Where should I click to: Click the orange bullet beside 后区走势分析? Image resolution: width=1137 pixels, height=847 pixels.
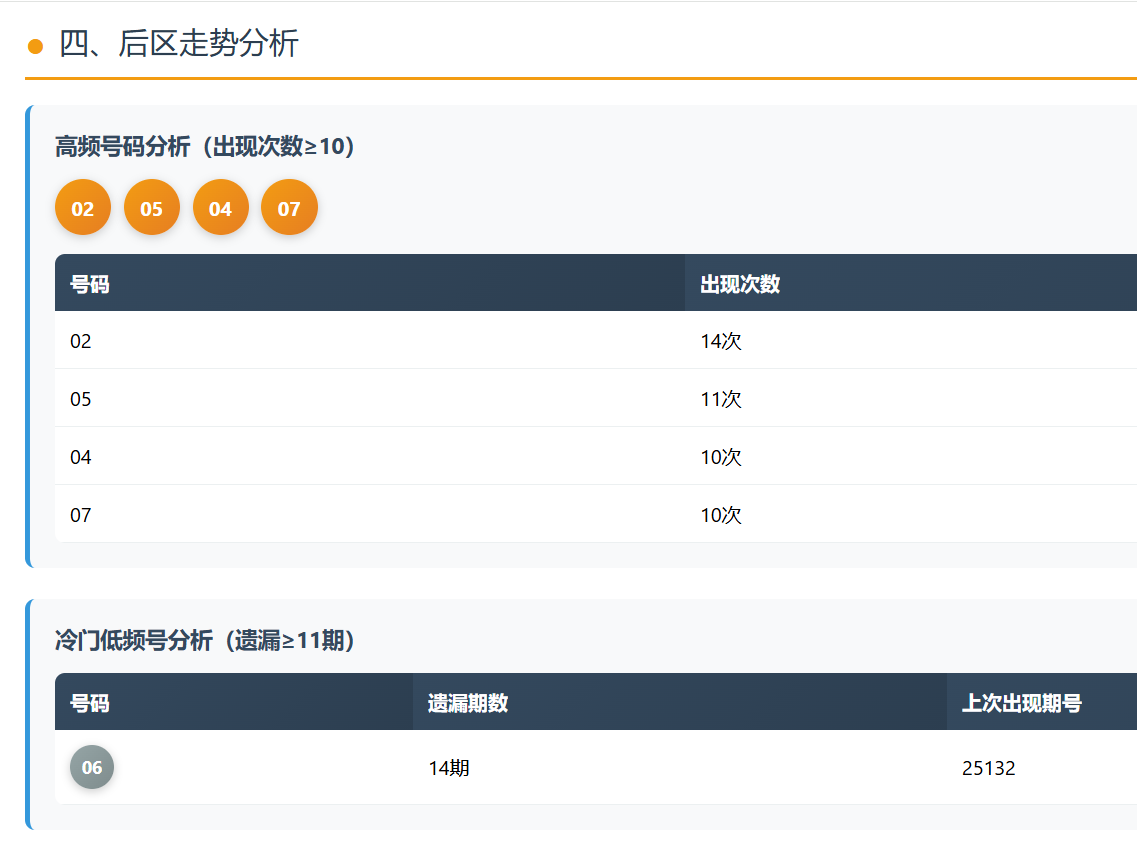pos(36,46)
